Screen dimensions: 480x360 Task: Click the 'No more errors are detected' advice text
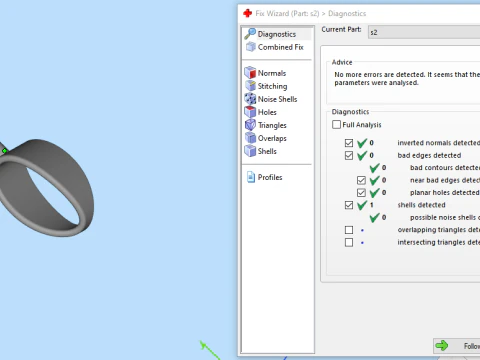(x=407, y=78)
